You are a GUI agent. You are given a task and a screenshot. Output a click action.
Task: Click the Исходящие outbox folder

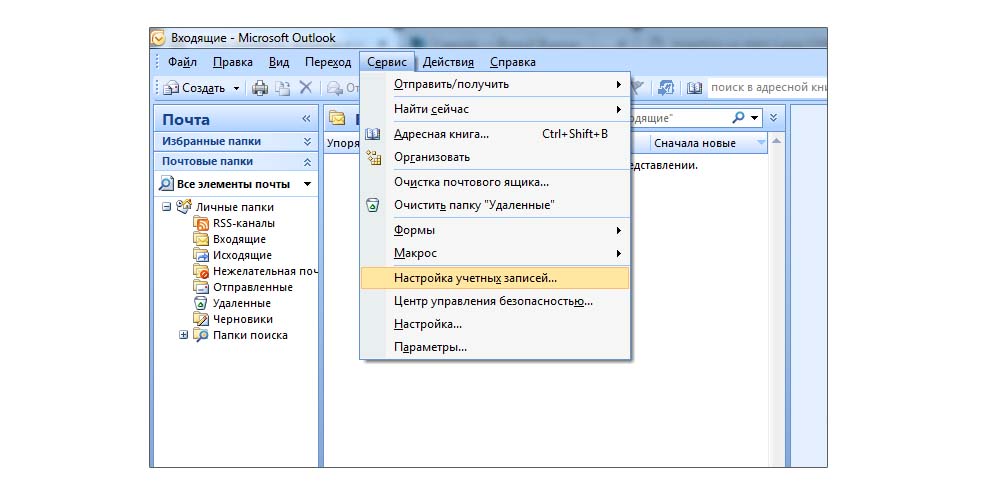pyautogui.click(x=242, y=255)
